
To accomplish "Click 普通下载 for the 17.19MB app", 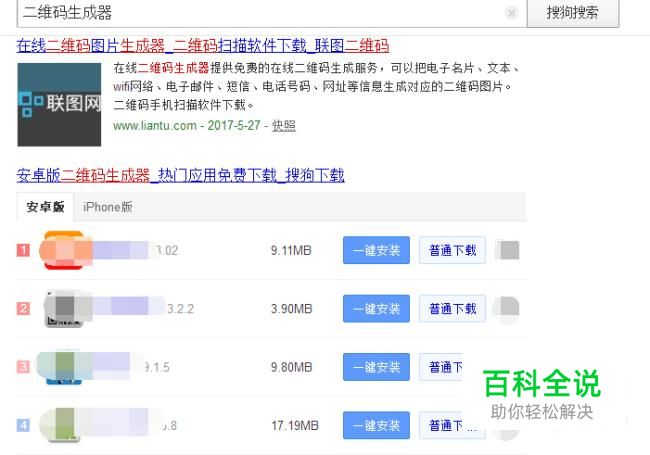I will [x=451, y=425].
